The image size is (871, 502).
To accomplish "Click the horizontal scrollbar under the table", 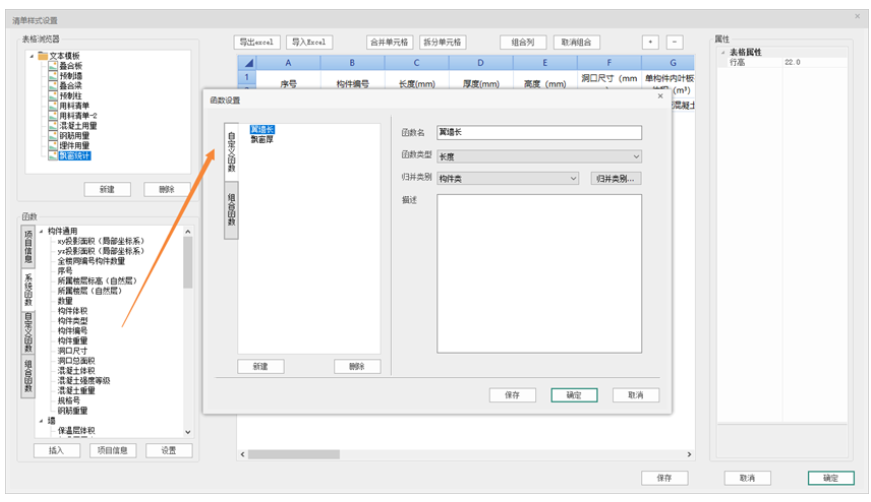I will (x=294, y=454).
